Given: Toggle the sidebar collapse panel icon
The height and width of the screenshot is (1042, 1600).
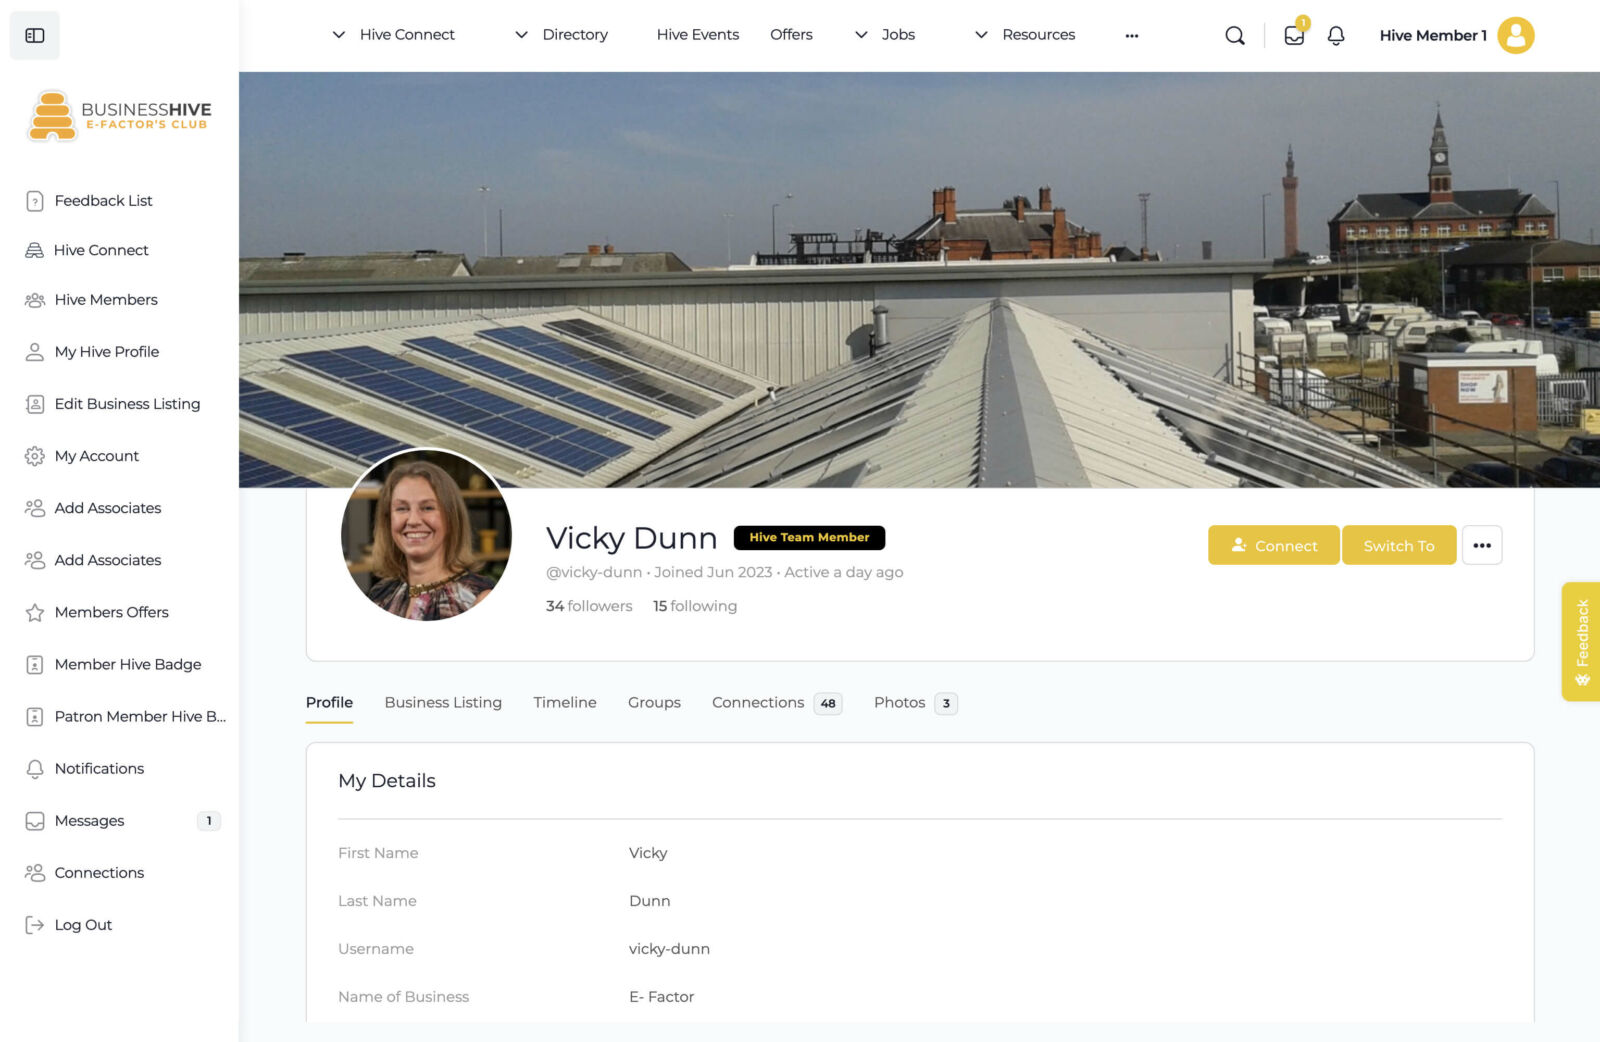Looking at the screenshot, I should pyautogui.click(x=35, y=36).
